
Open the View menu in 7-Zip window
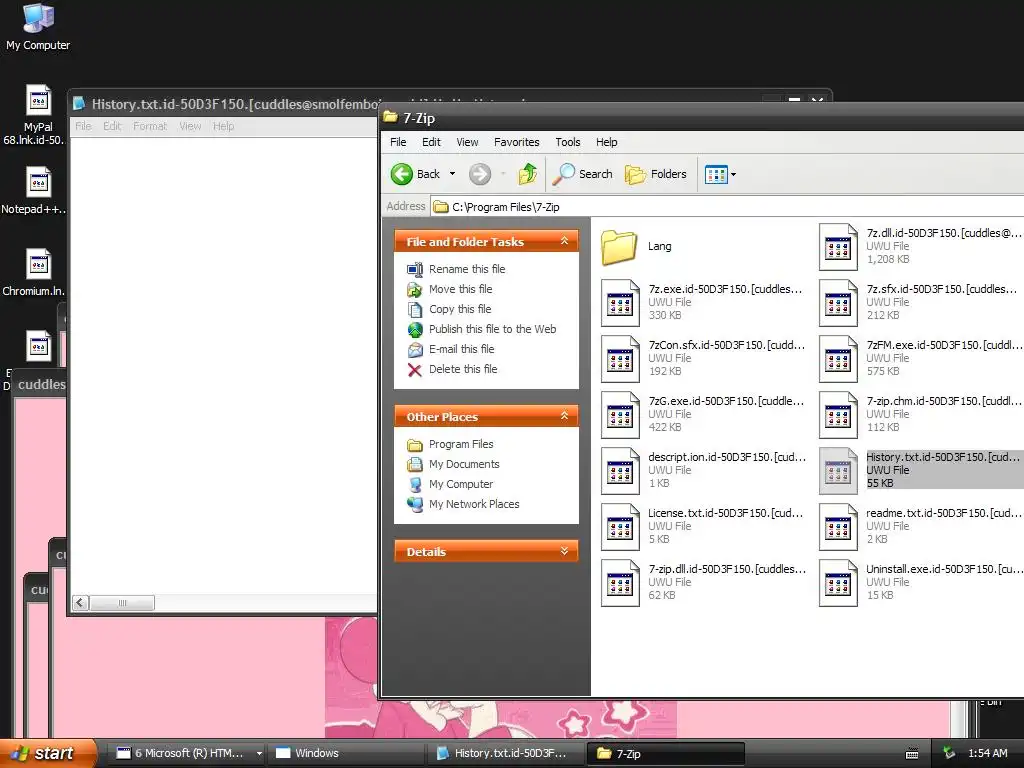pos(467,142)
